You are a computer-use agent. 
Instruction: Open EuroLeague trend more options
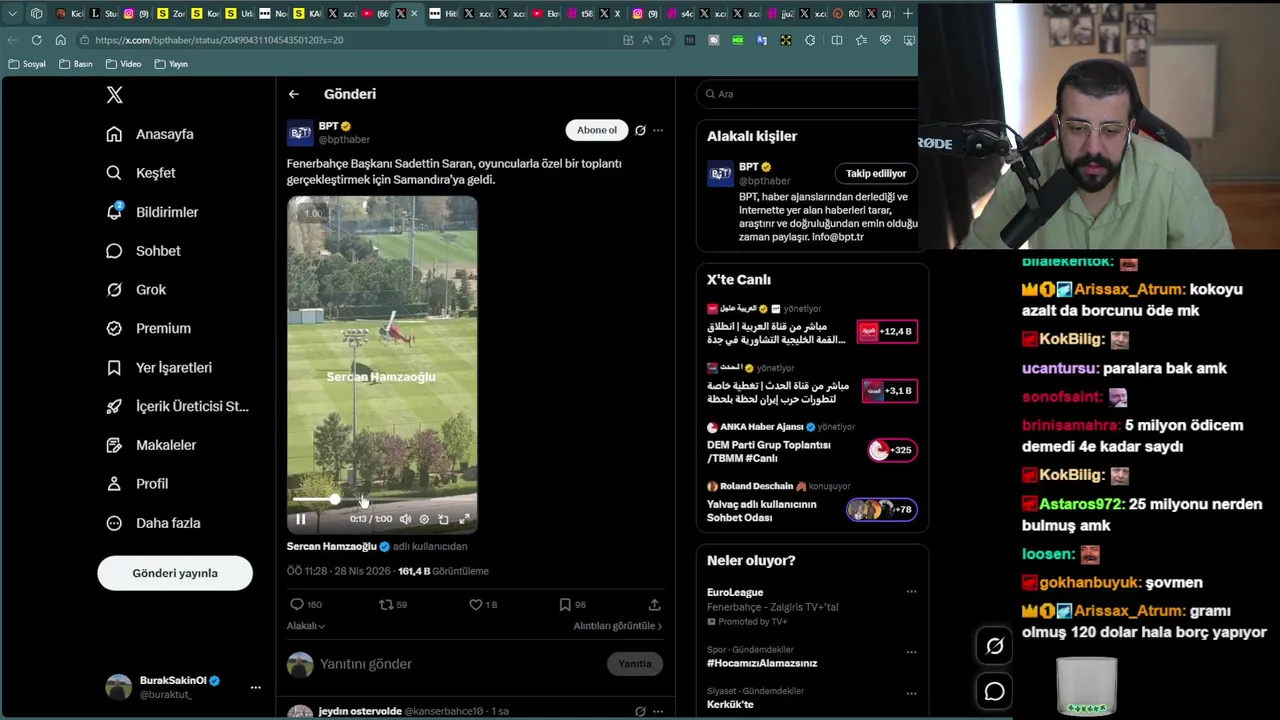coord(911,592)
